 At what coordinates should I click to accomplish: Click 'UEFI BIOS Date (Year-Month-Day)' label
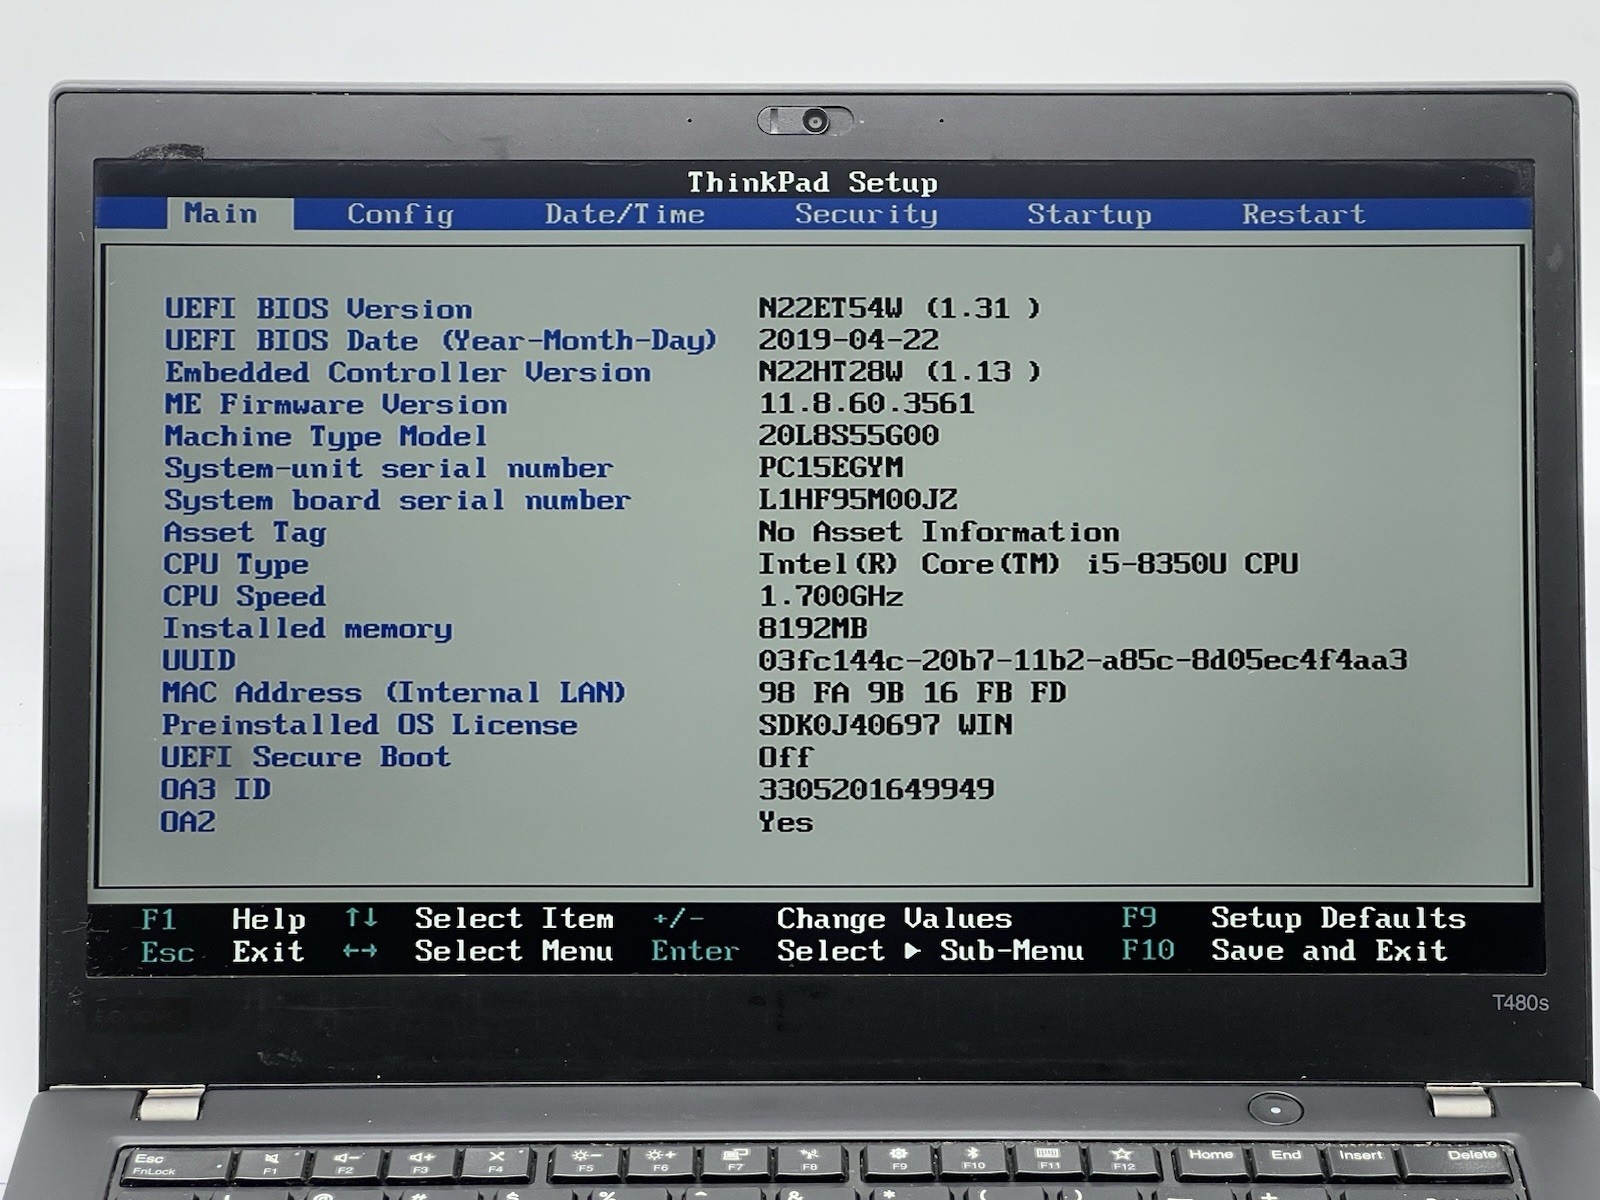[441, 340]
